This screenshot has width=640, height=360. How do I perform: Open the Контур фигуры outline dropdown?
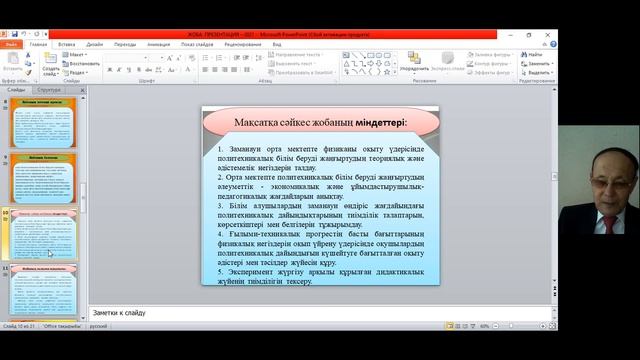click(489, 64)
